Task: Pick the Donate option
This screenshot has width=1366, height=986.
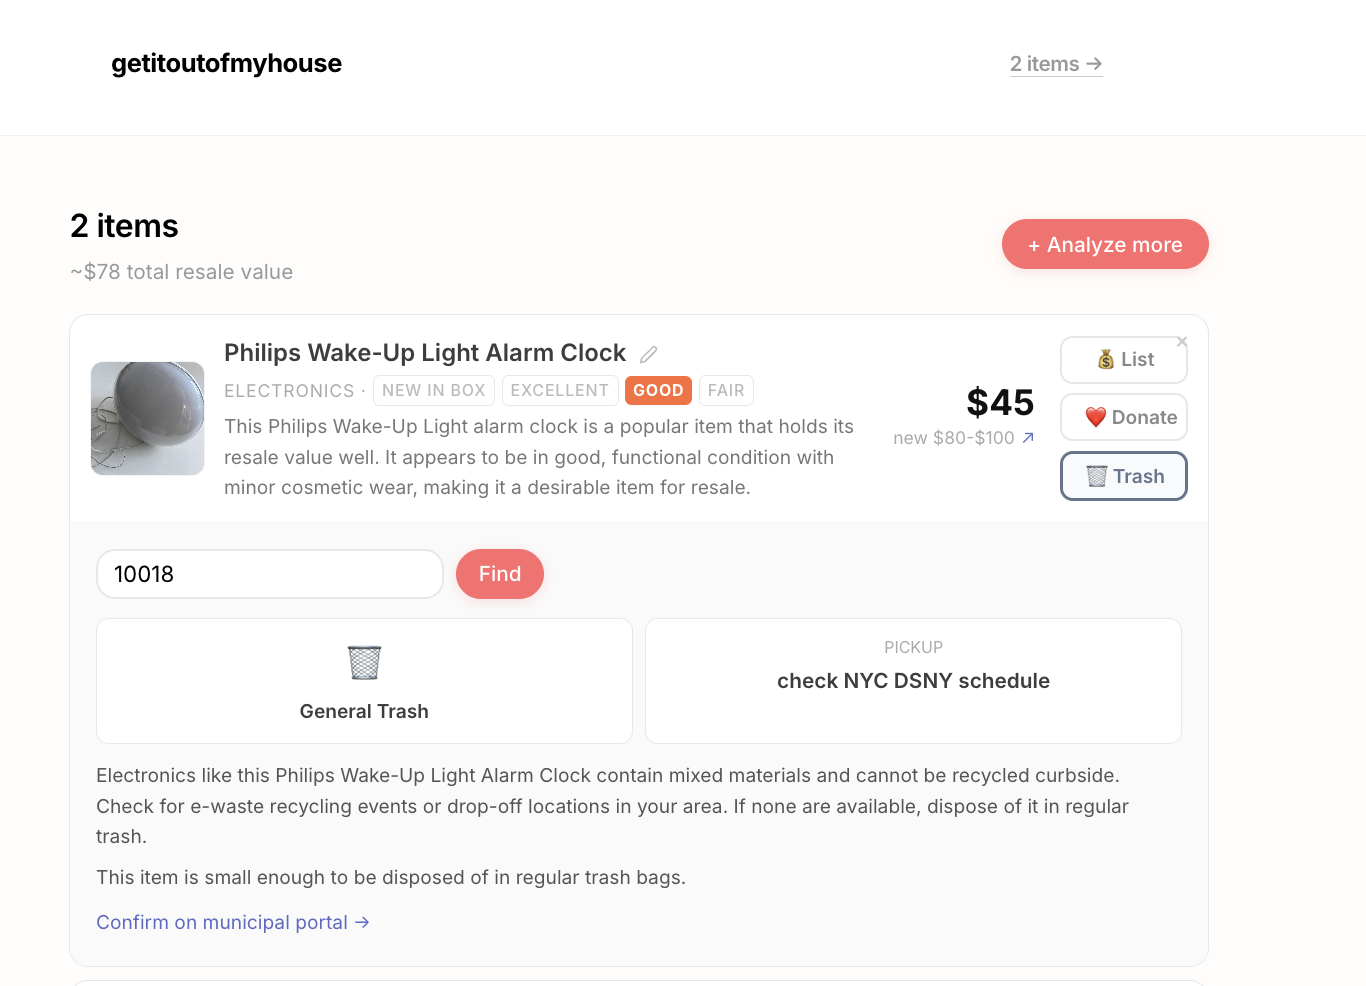Action: [x=1123, y=417]
